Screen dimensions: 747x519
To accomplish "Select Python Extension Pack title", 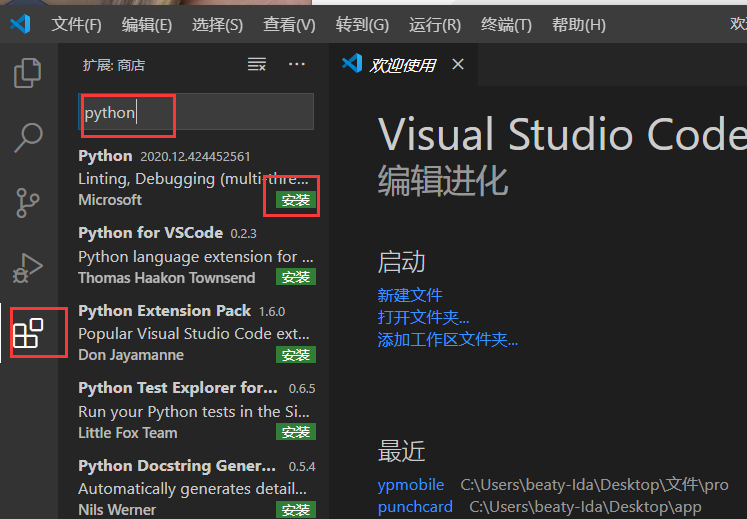I will (x=164, y=310).
